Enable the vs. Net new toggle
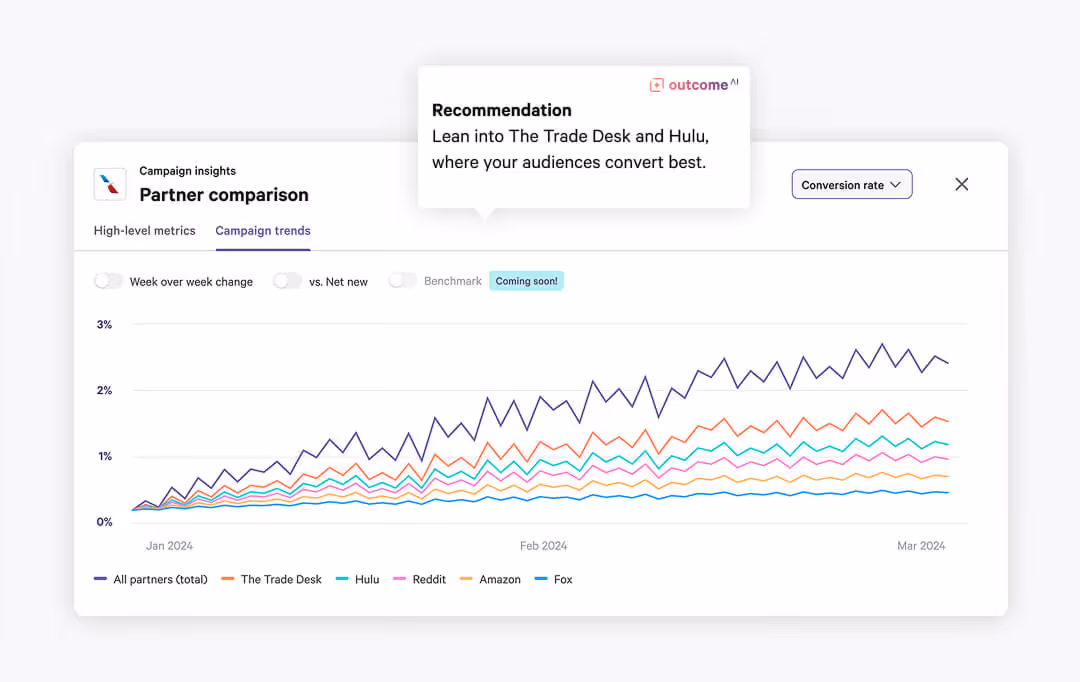 pos(287,281)
